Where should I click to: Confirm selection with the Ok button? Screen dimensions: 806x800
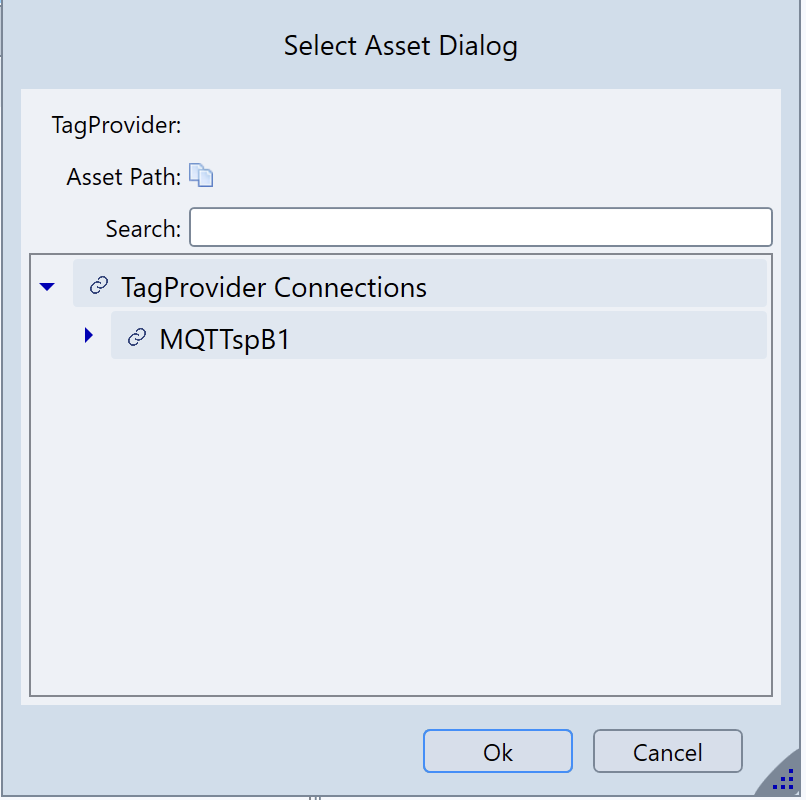pyautogui.click(x=497, y=752)
